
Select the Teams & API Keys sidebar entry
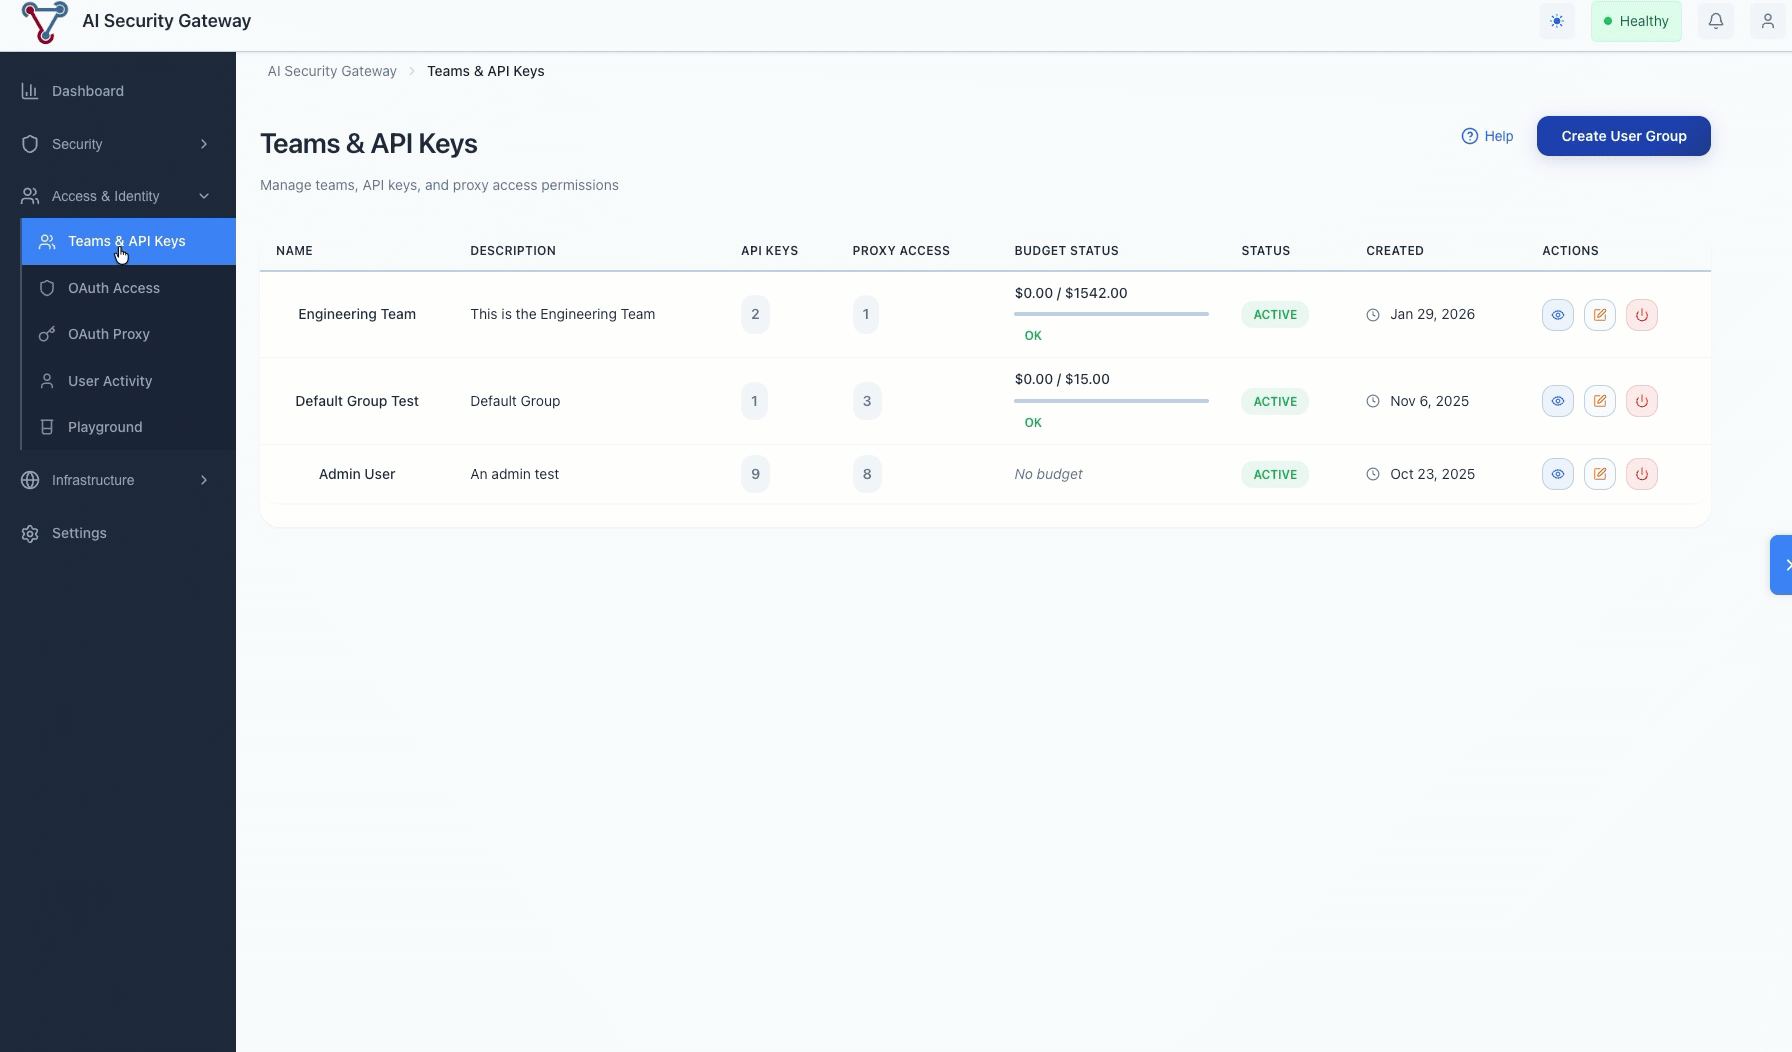point(126,241)
